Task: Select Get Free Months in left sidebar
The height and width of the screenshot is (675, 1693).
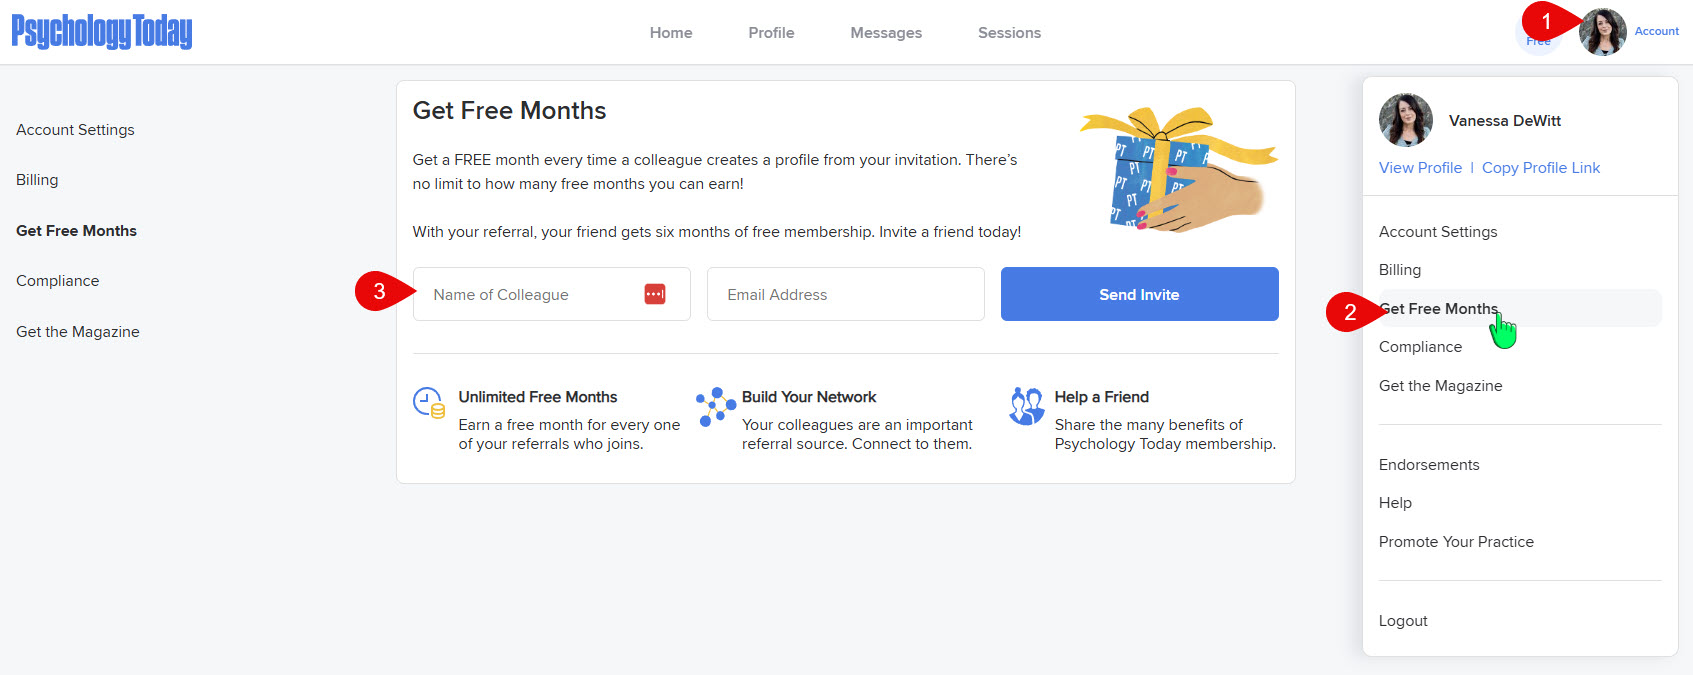Action: click(x=76, y=231)
